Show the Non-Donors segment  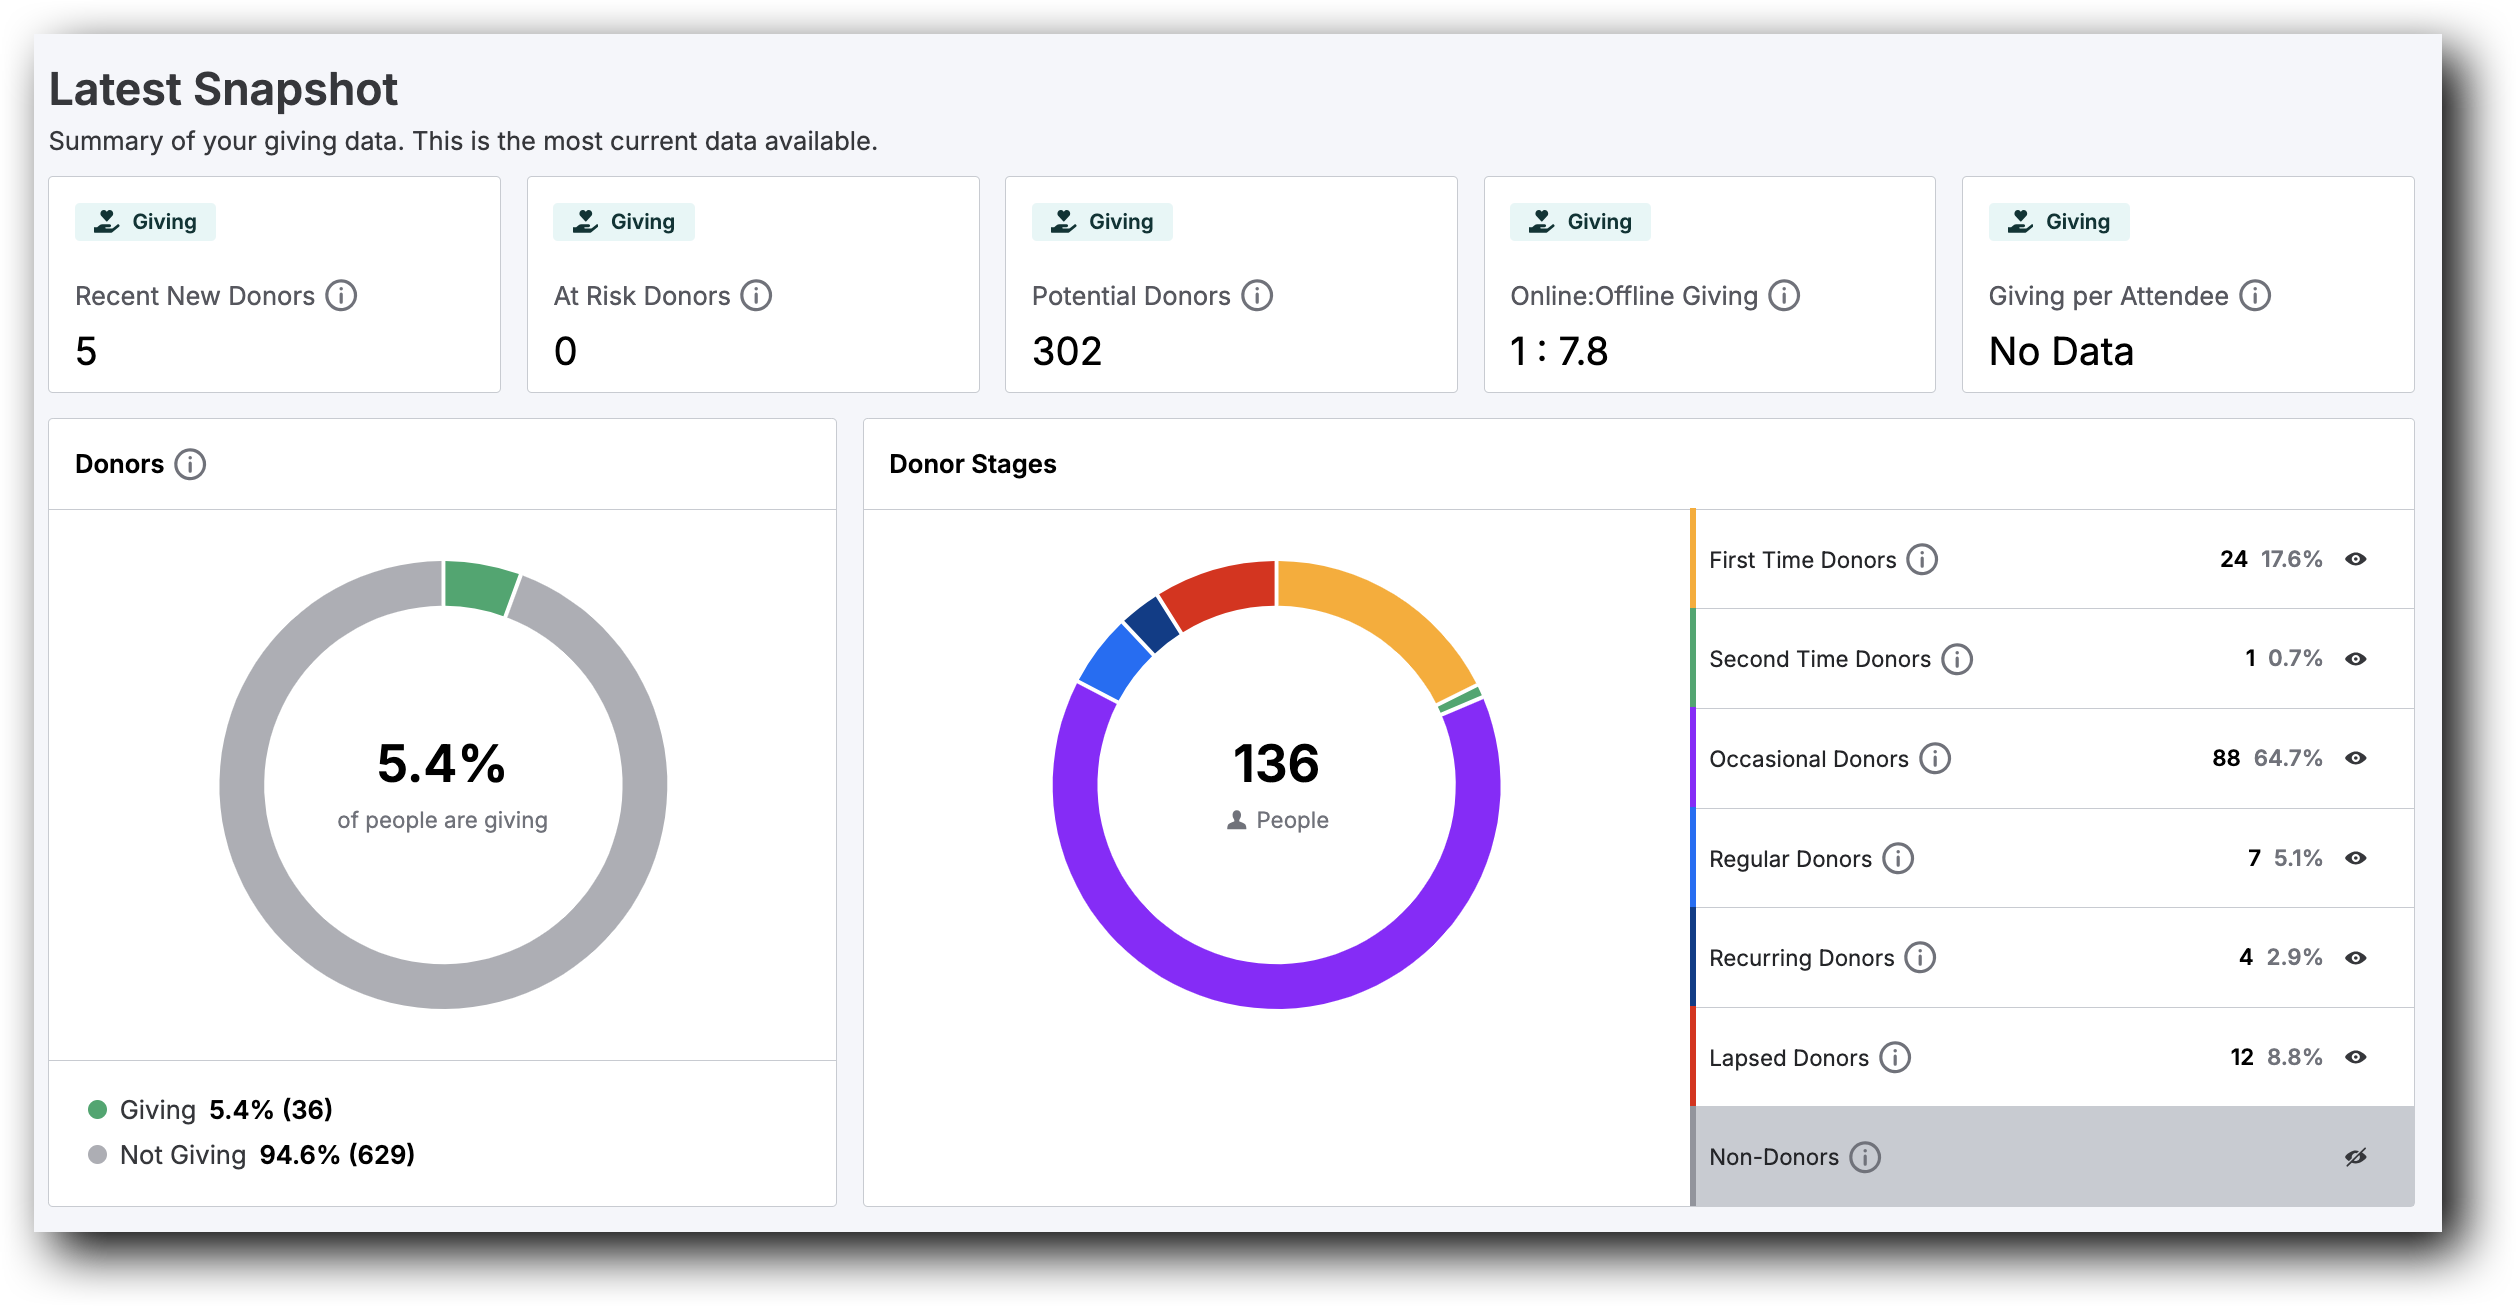point(2354,1155)
